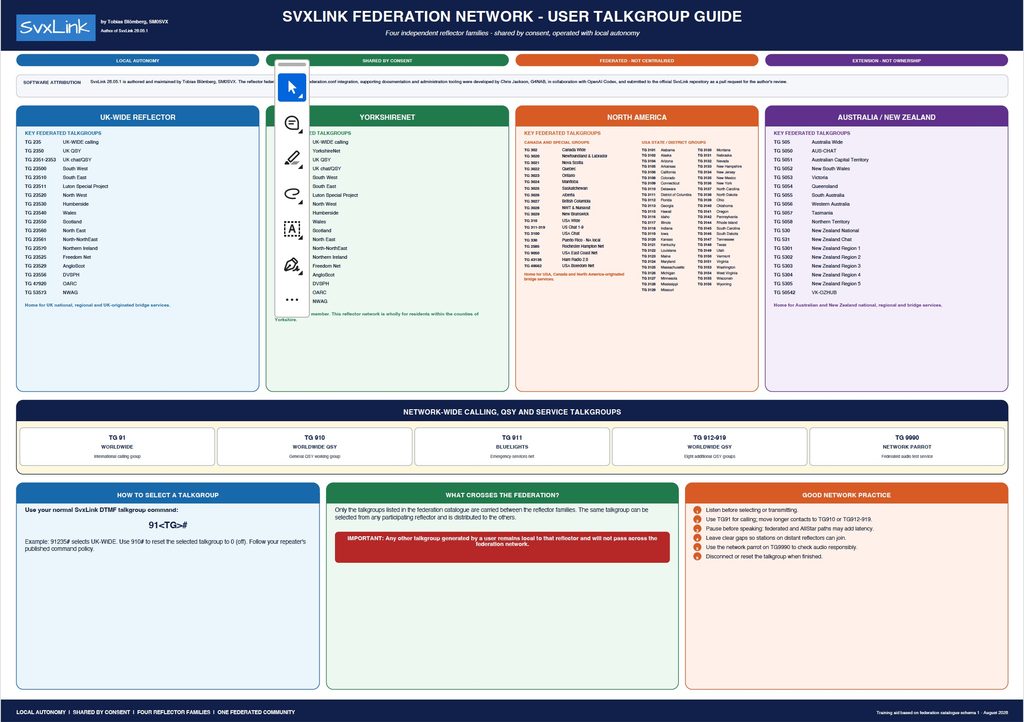Click the 'NETWORK-WIDE CALLING, QSY AND SERVICE TALKGROUPS' banner
This screenshot has height=722, width=1024.
pyautogui.click(x=512, y=412)
